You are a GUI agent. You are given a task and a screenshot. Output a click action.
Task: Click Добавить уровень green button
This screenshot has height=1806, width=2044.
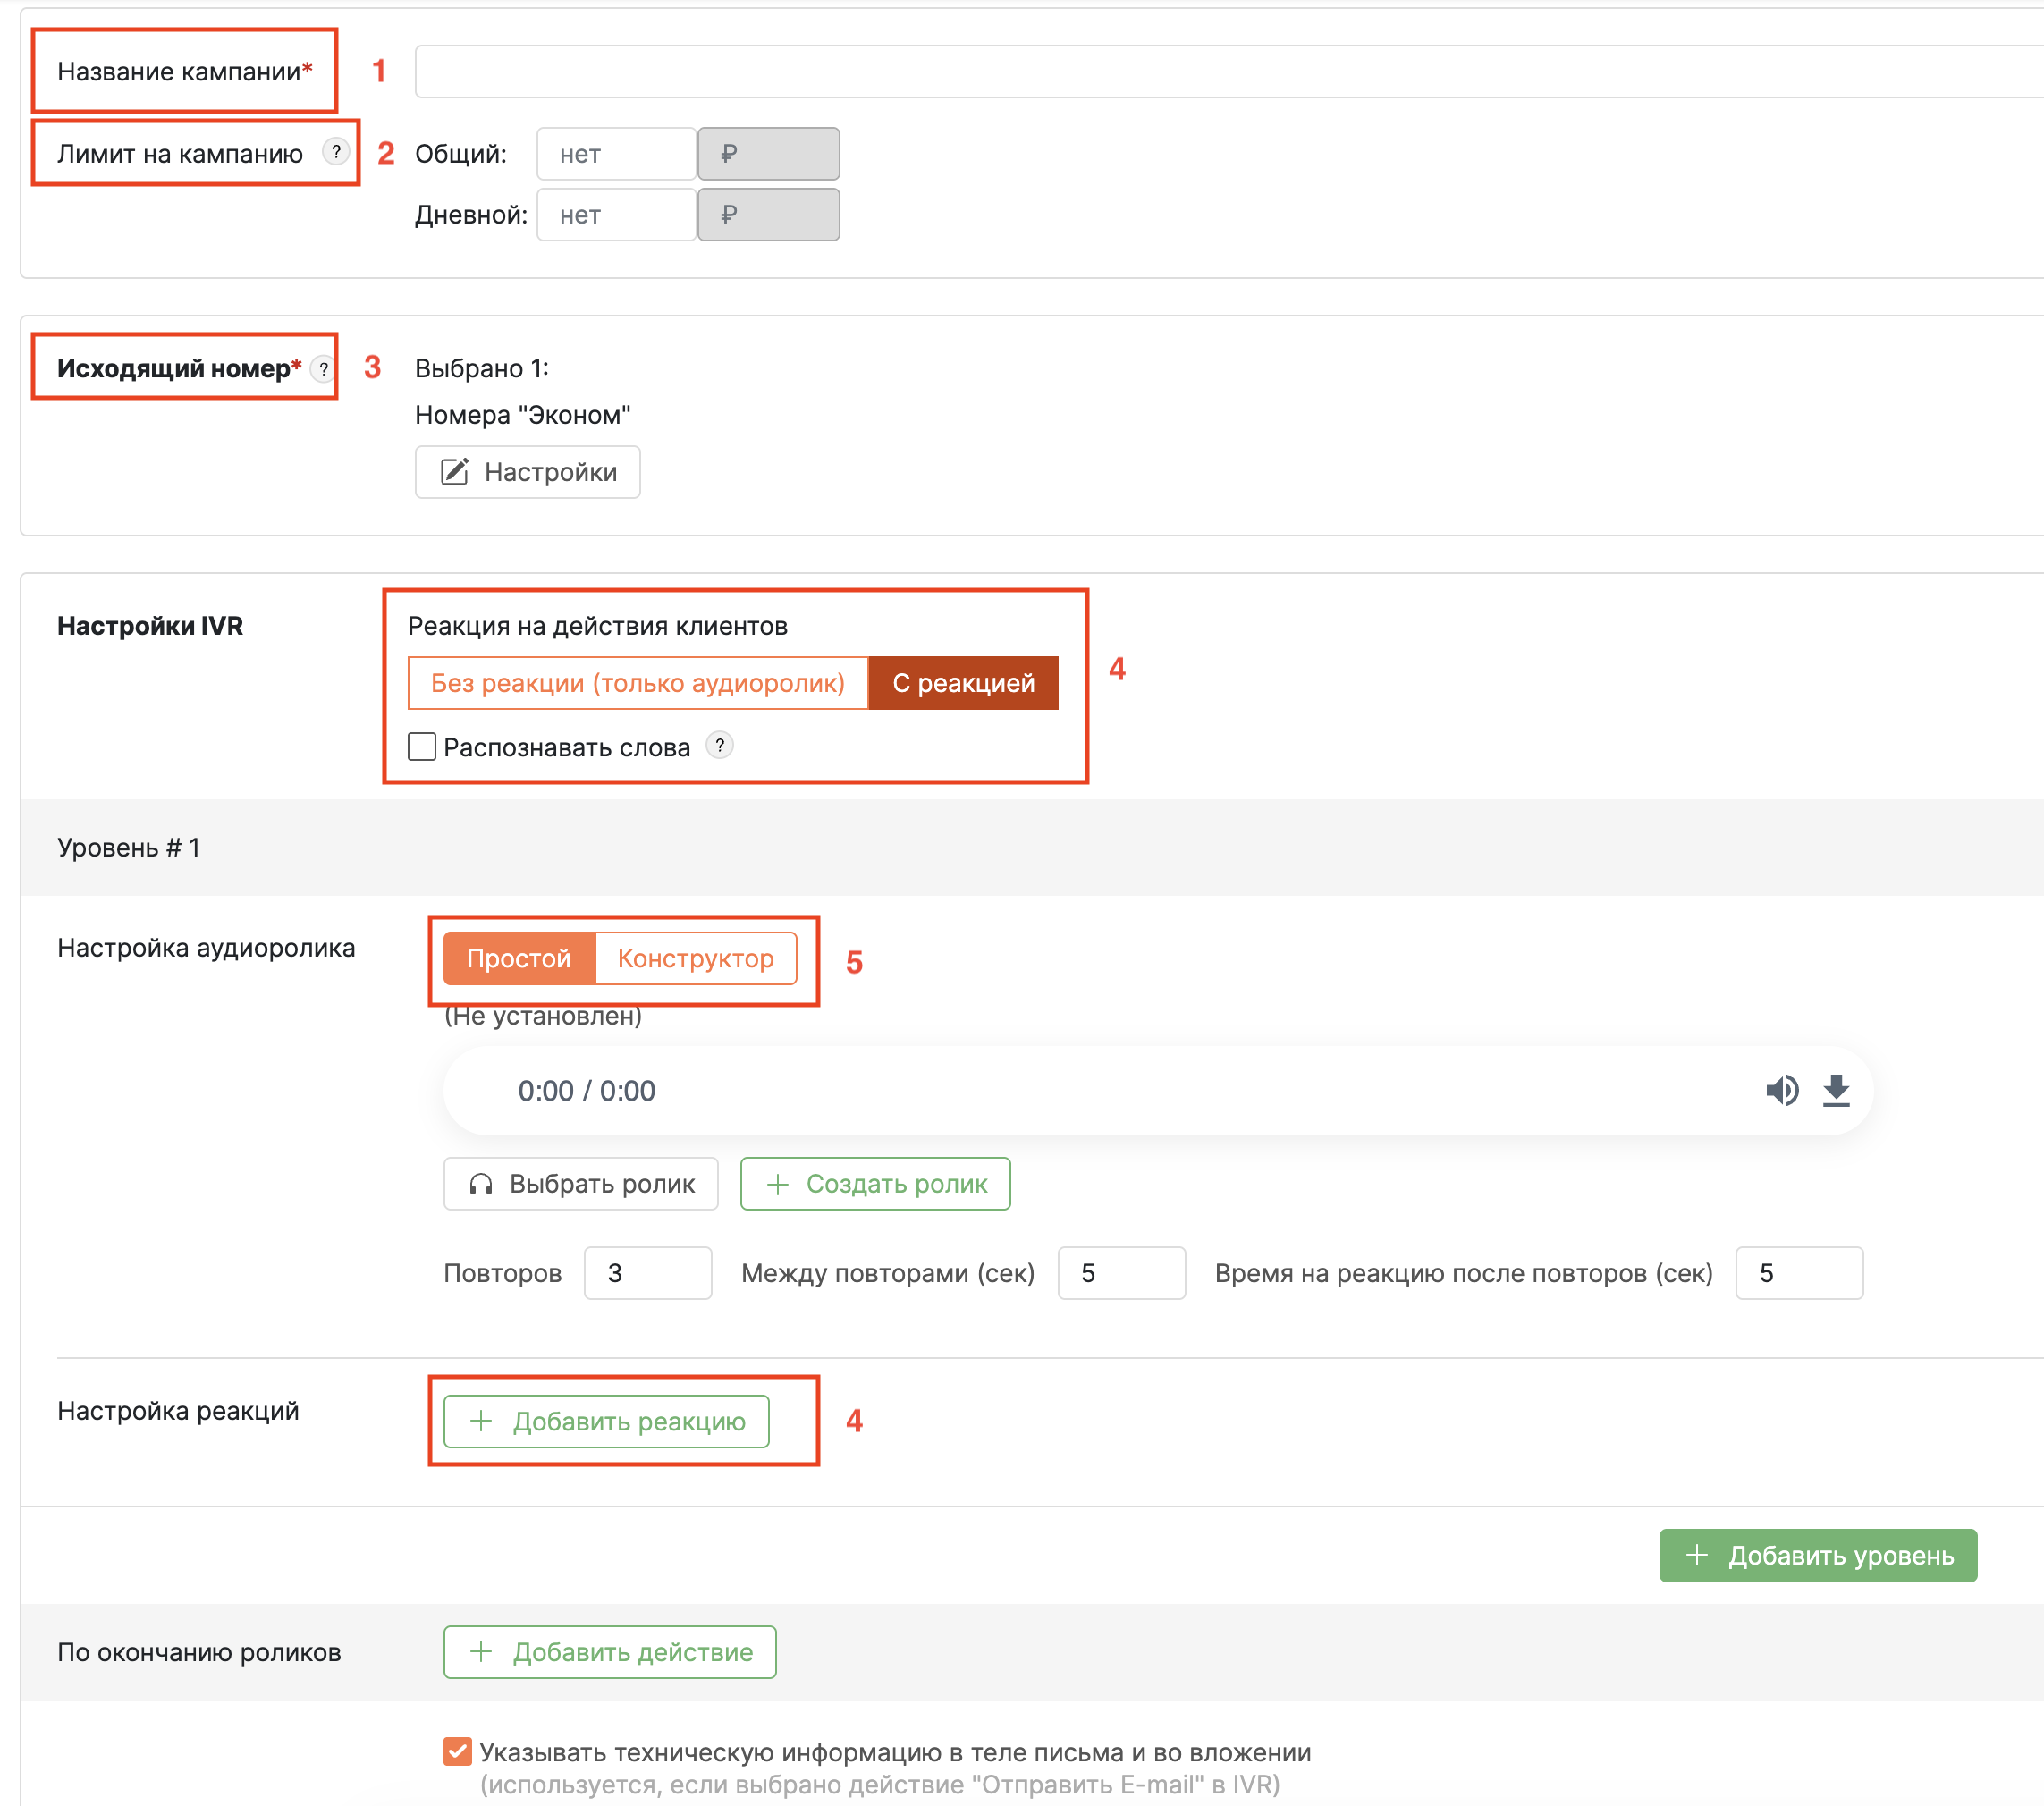[1818, 1555]
